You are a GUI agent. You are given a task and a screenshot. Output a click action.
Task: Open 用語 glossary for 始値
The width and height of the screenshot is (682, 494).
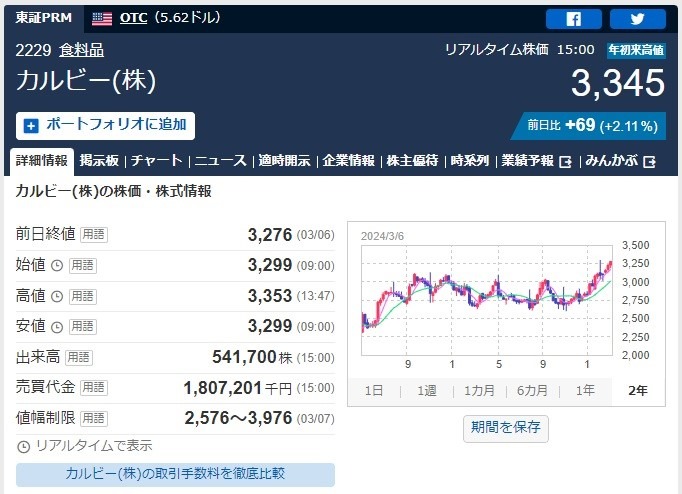coord(83,265)
